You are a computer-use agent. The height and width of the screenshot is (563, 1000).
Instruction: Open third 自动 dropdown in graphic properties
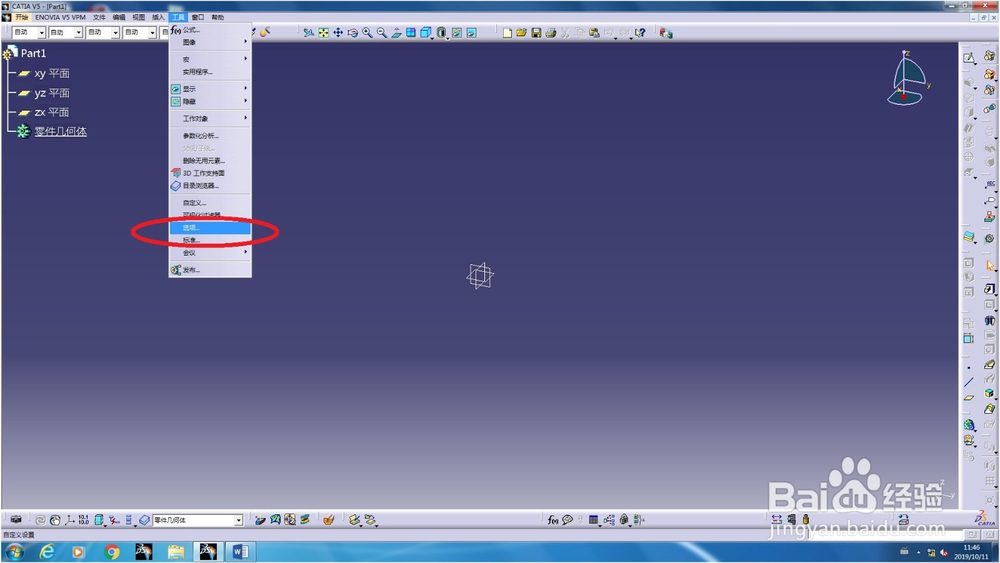tap(115, 33)
